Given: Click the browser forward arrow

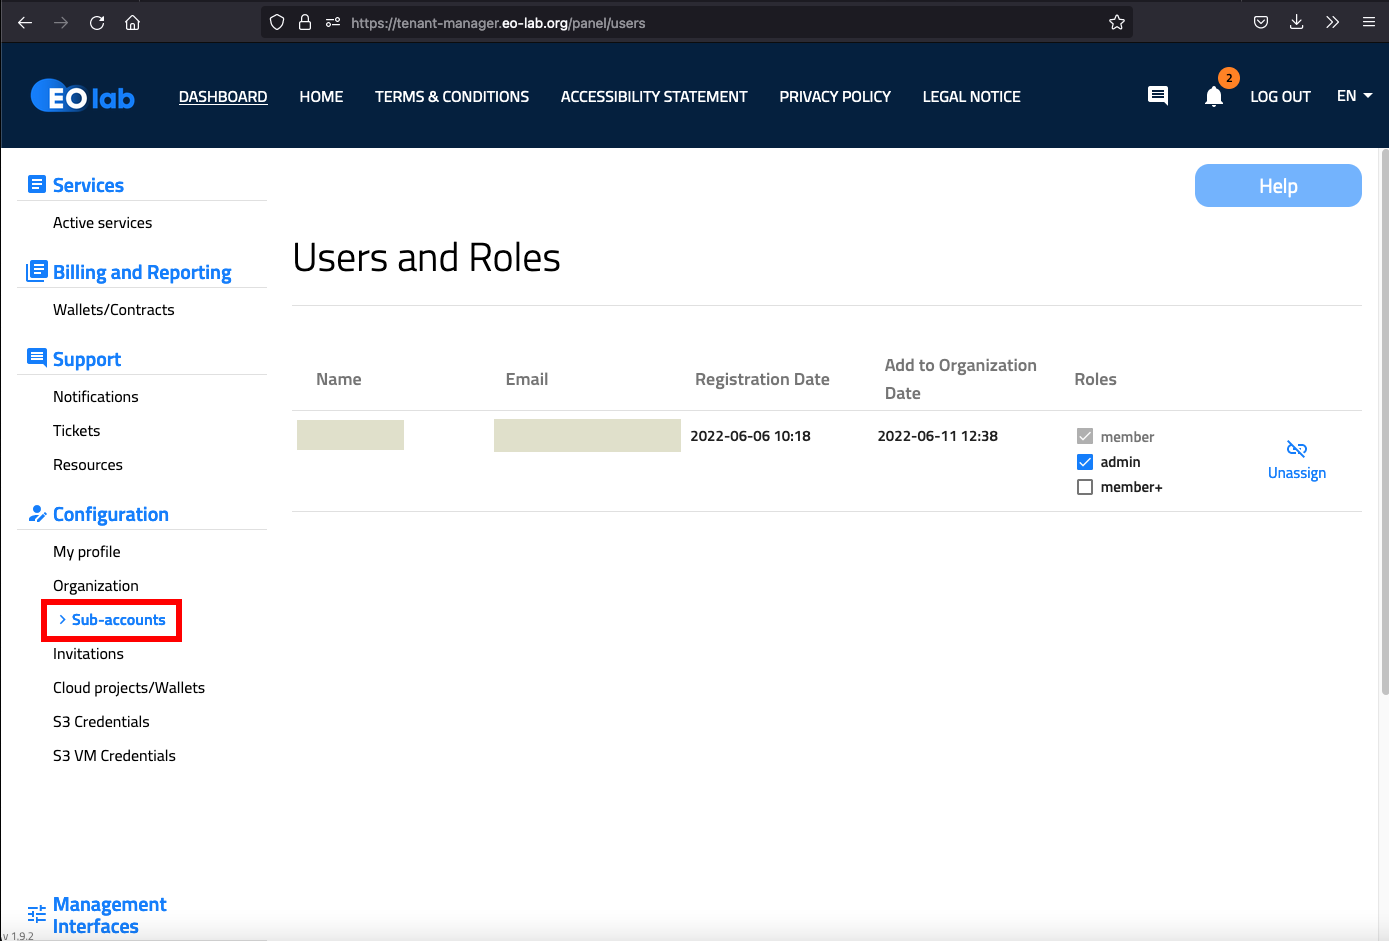Looking at the screenshot, I should [x=61, y=22].
